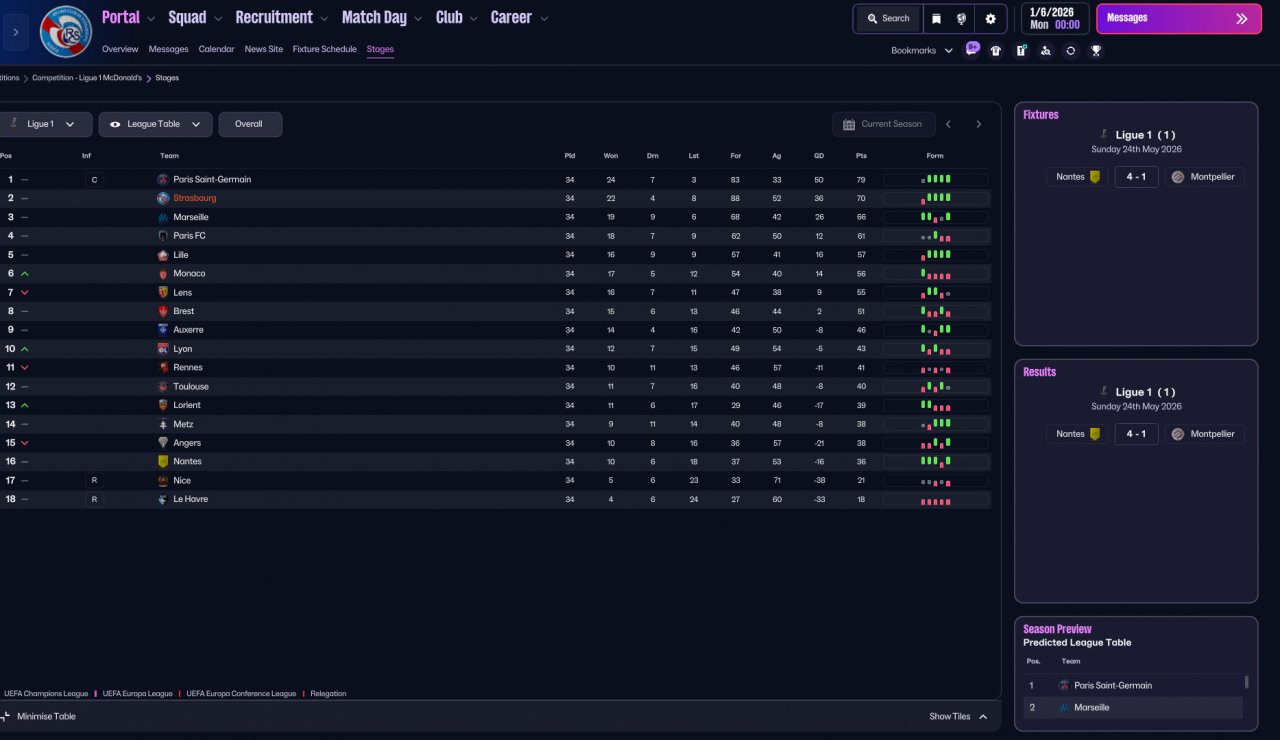Open the Toulouse team row
Viewport: 1280px width, 740px height.
click(x=495, y=387)
